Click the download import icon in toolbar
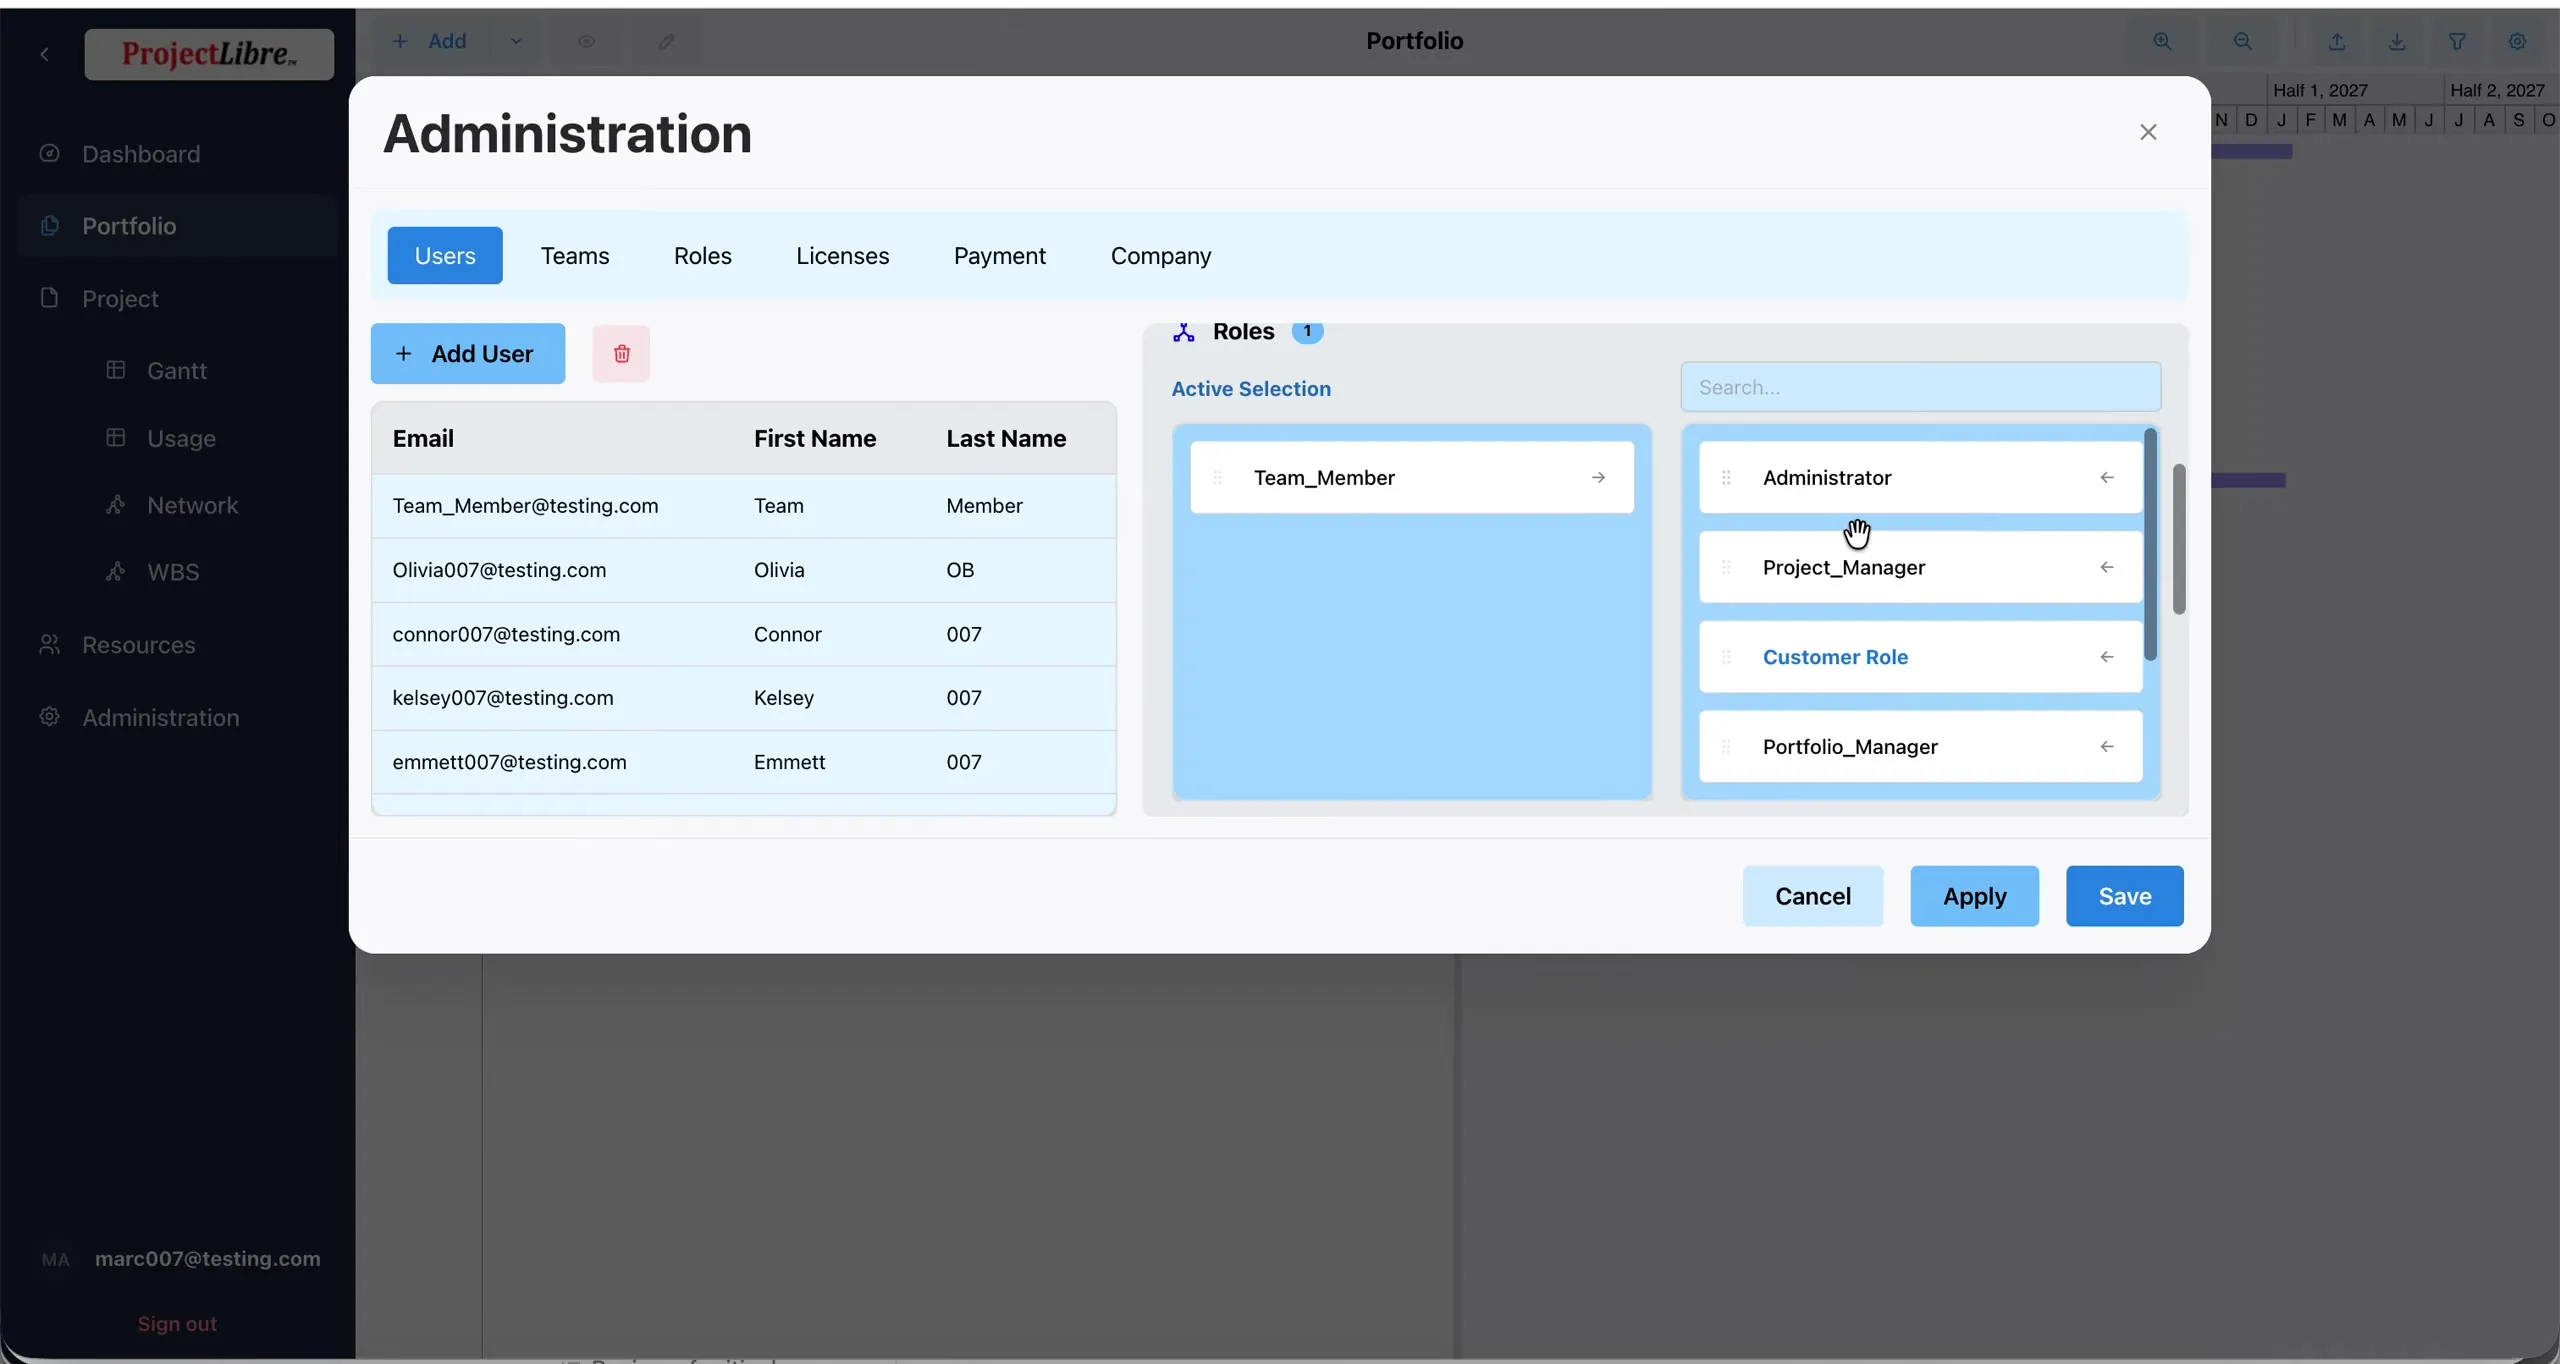This screenshot has height=1364, width=2560. [2397, 41]
